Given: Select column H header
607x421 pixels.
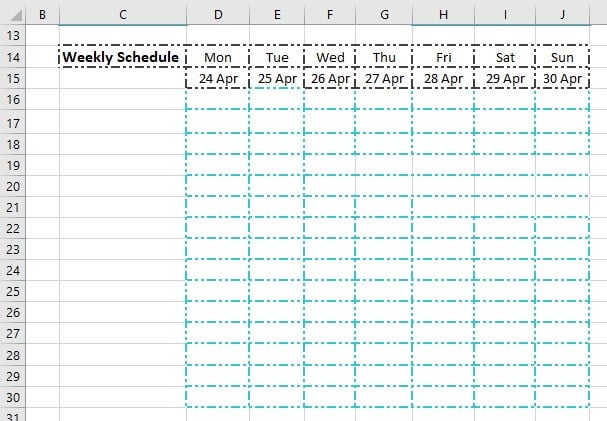Looking at the screenshot, I should 443,15.
